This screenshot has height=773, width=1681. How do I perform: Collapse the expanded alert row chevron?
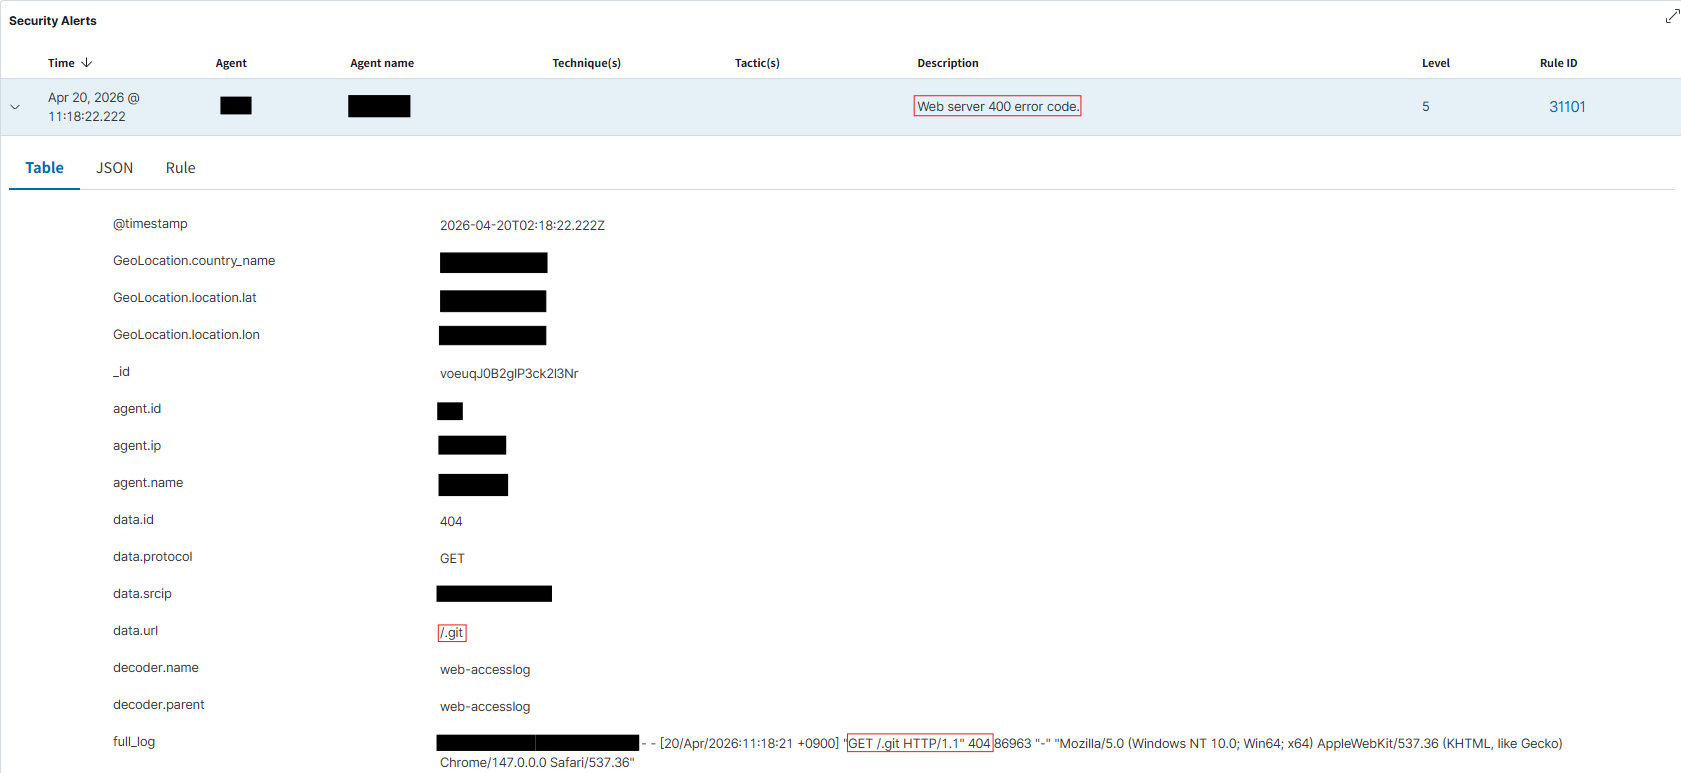point(15,107)
